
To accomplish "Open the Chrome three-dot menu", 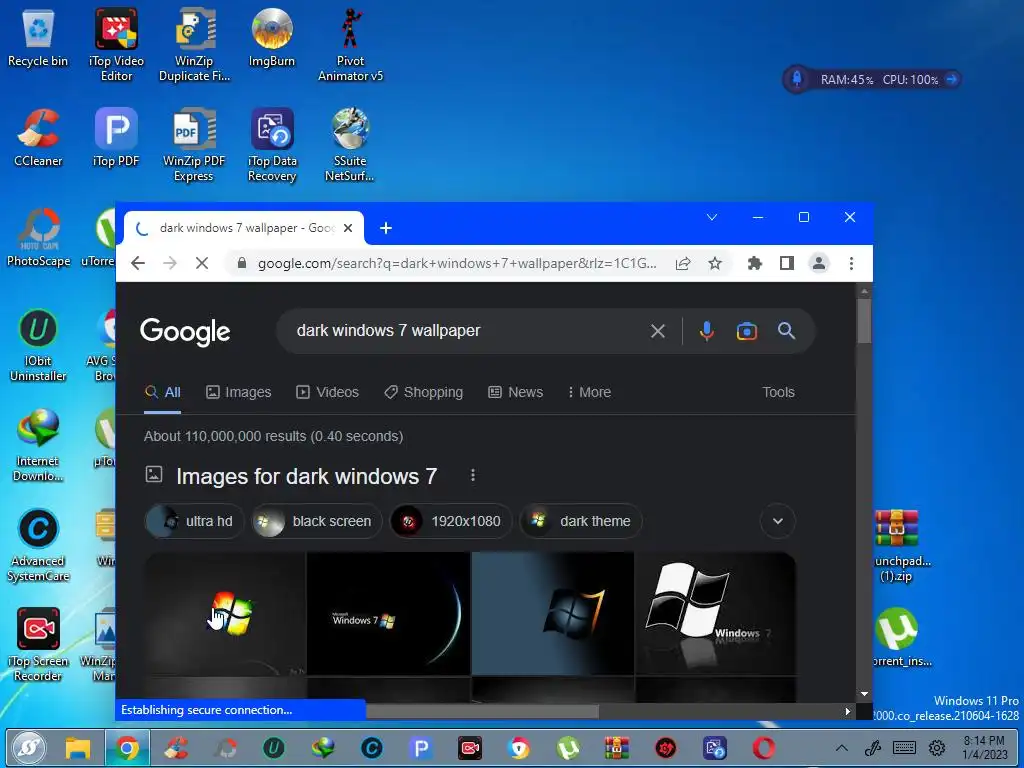I will pyautogui.click(x=851, y=263).
